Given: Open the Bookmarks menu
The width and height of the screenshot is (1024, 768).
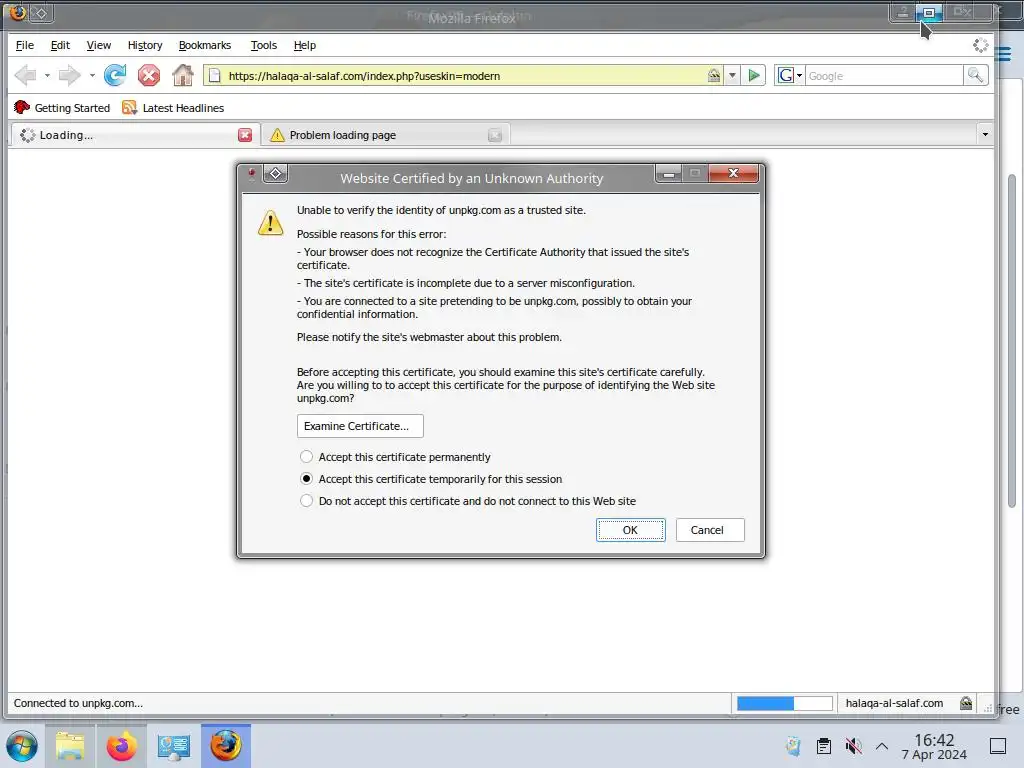Looking at the screenshot, I should [x=205, y=45].
